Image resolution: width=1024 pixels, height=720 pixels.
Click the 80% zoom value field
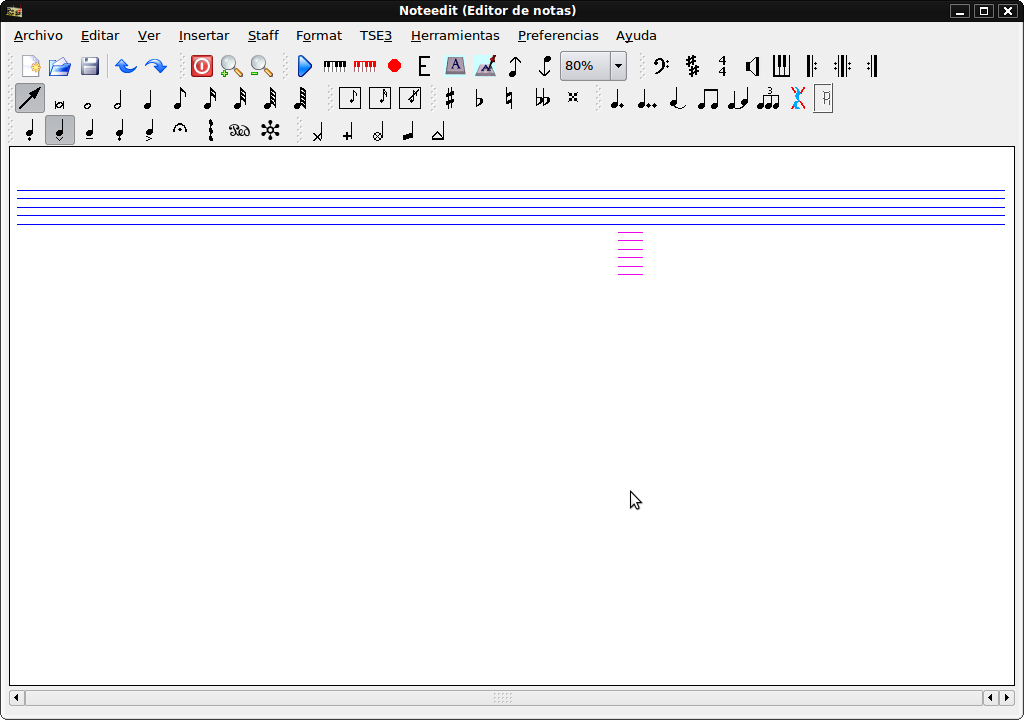tap(585, 66)
